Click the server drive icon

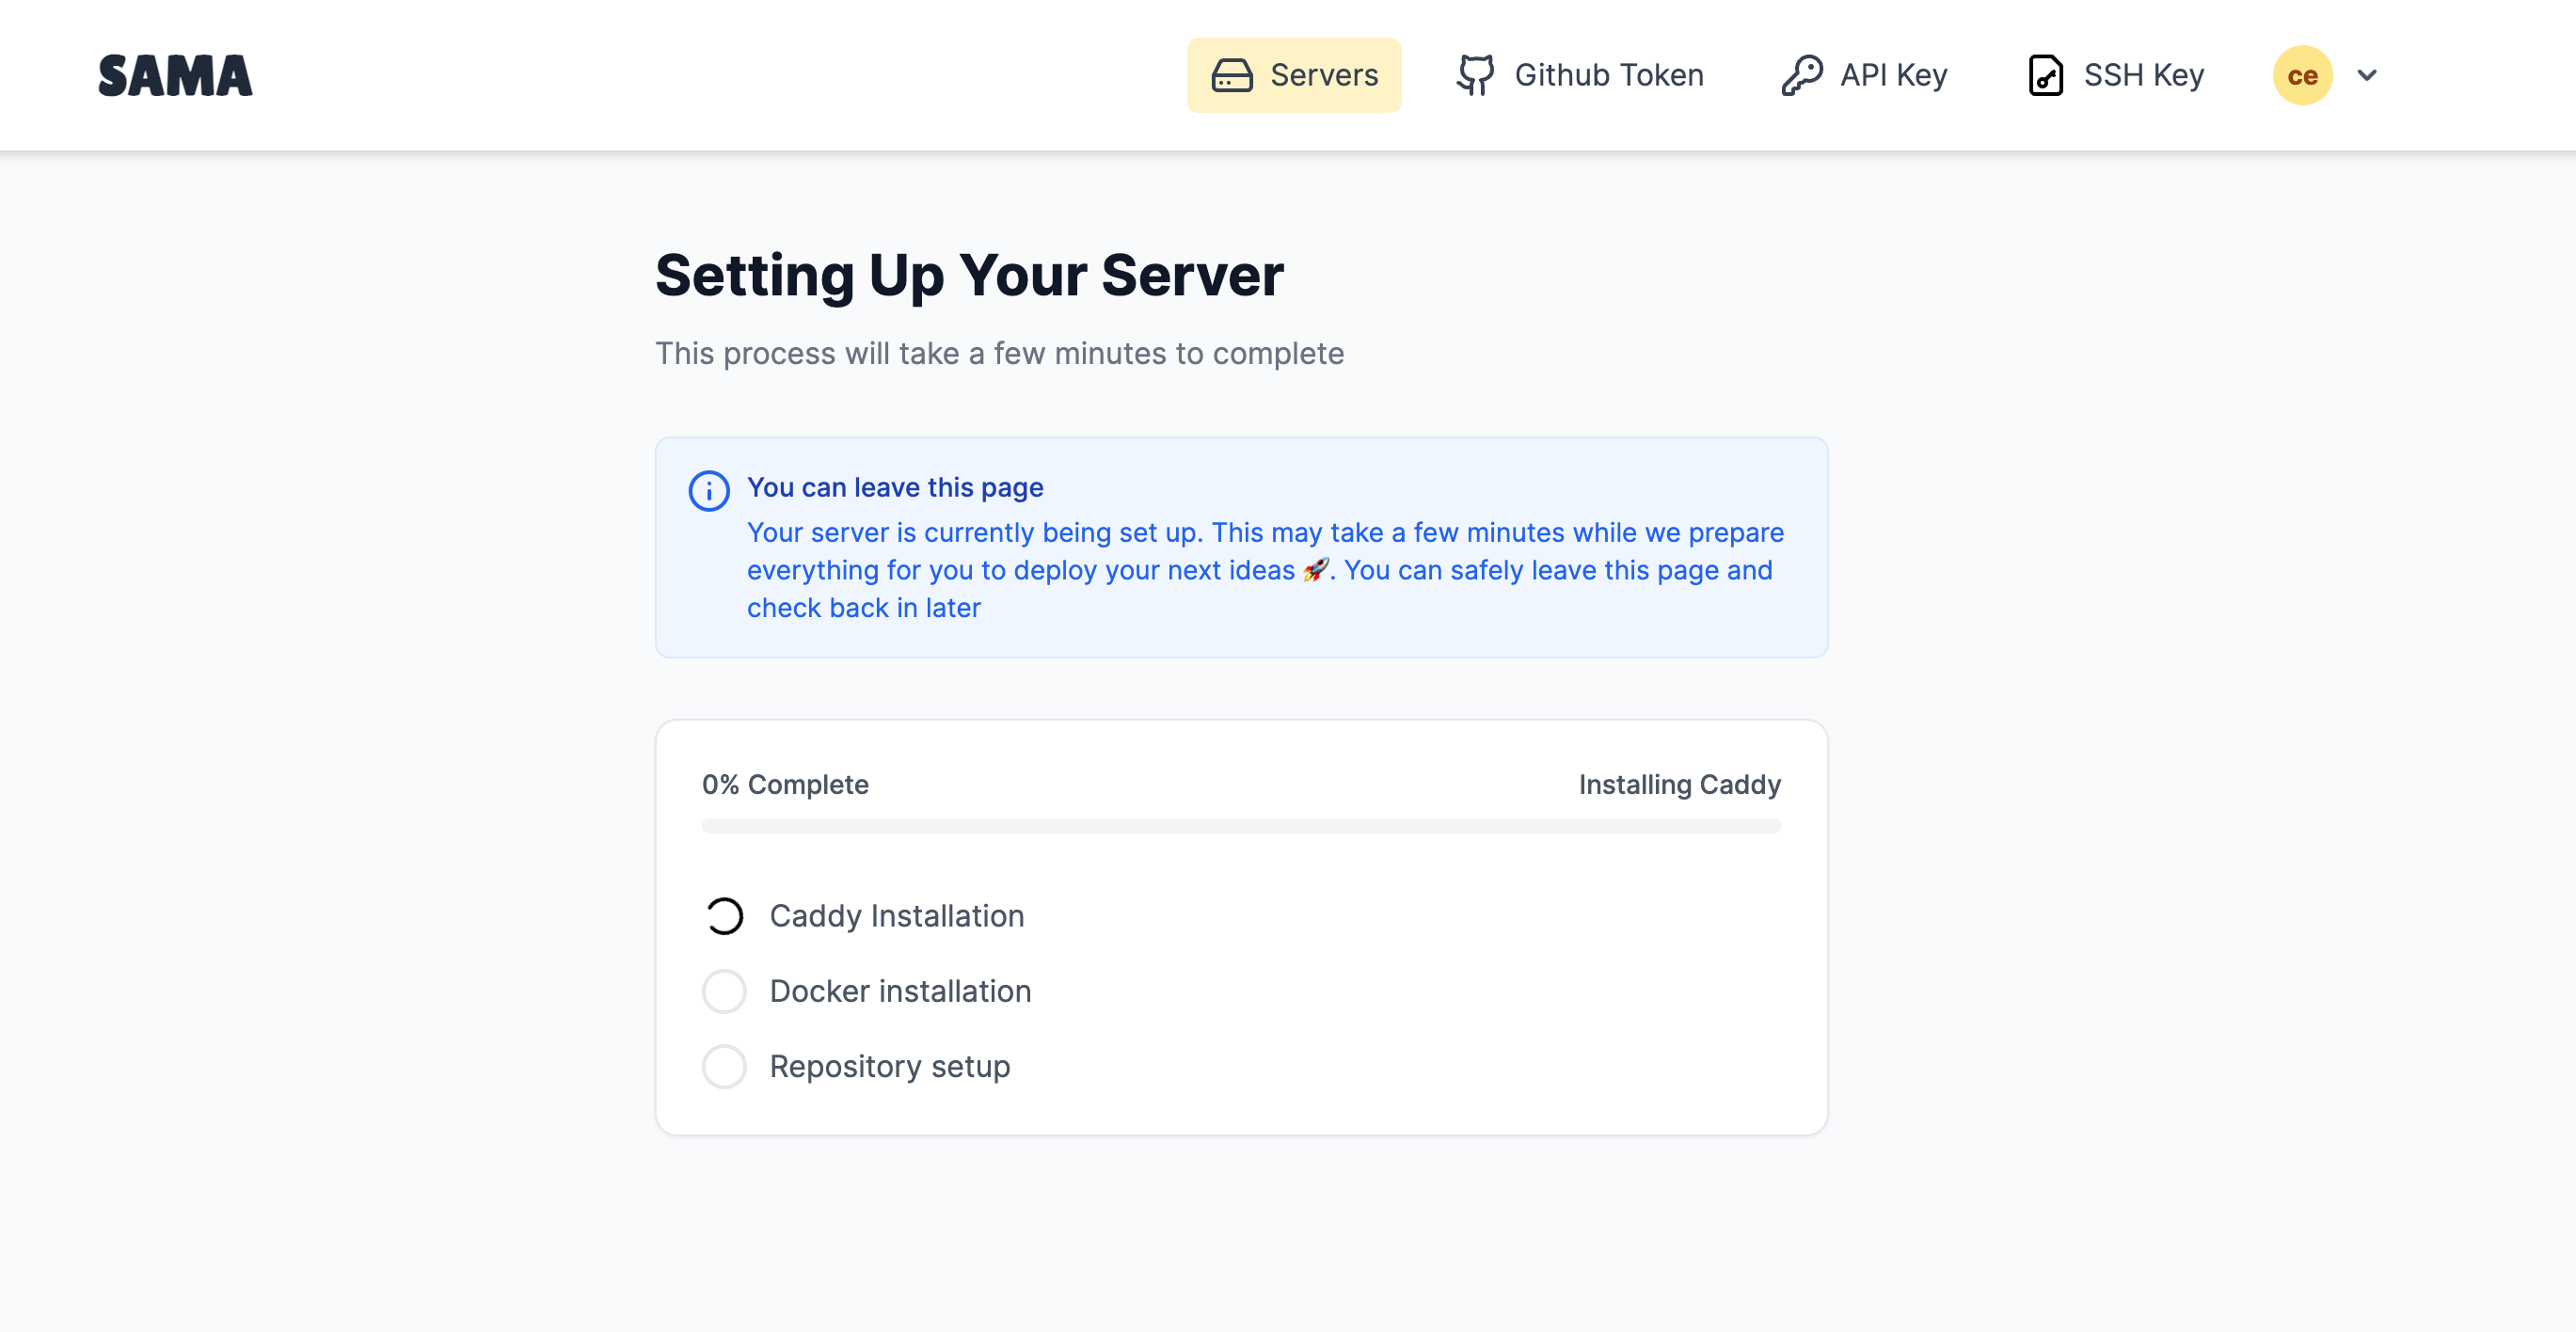(1232, 75)
